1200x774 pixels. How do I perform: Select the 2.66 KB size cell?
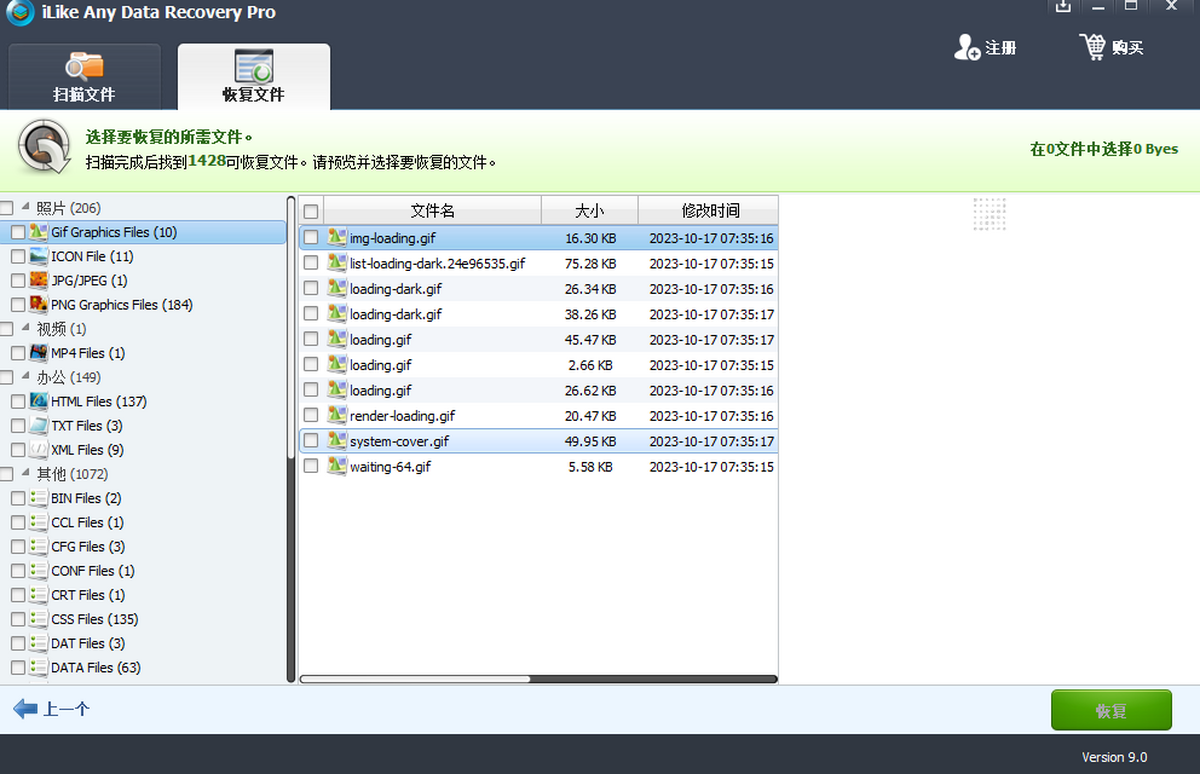click(590, 365)
